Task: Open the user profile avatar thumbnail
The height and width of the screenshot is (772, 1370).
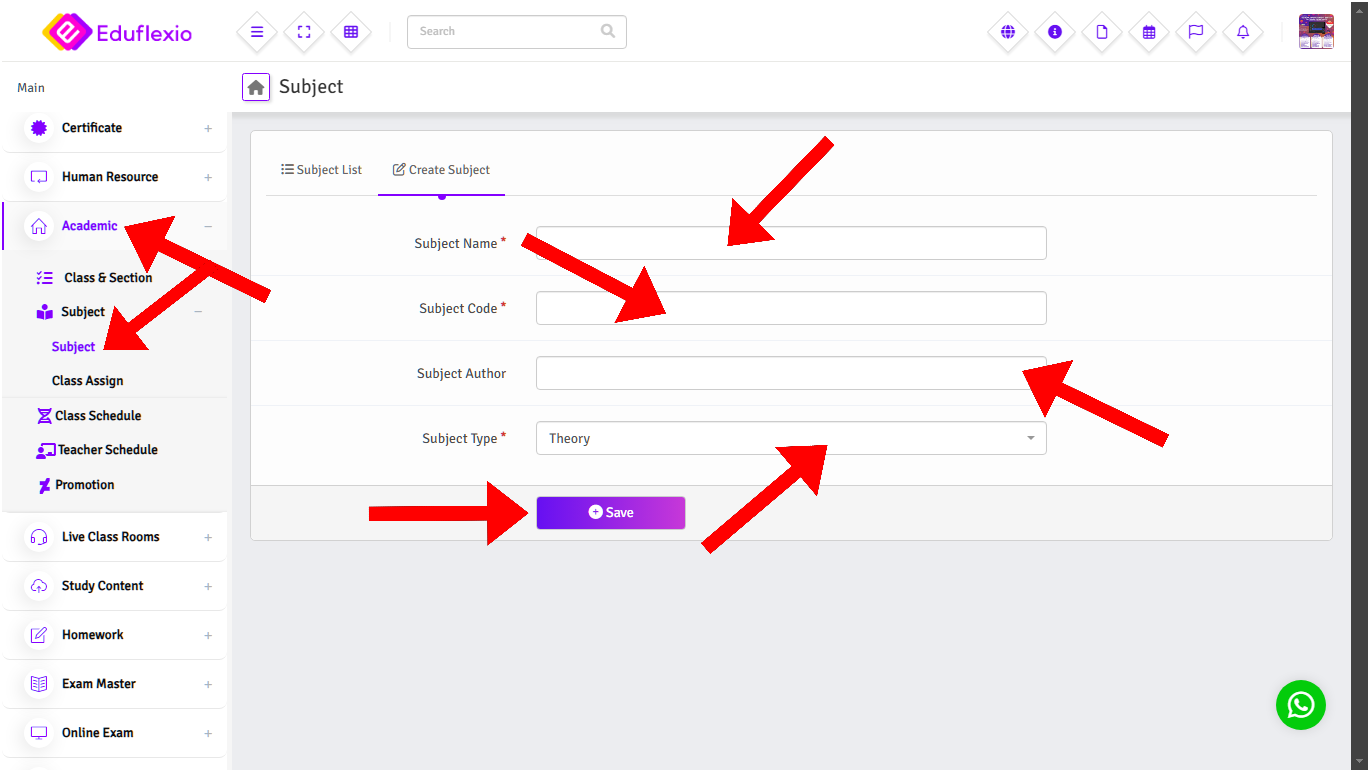Action: click(1316, 32)
